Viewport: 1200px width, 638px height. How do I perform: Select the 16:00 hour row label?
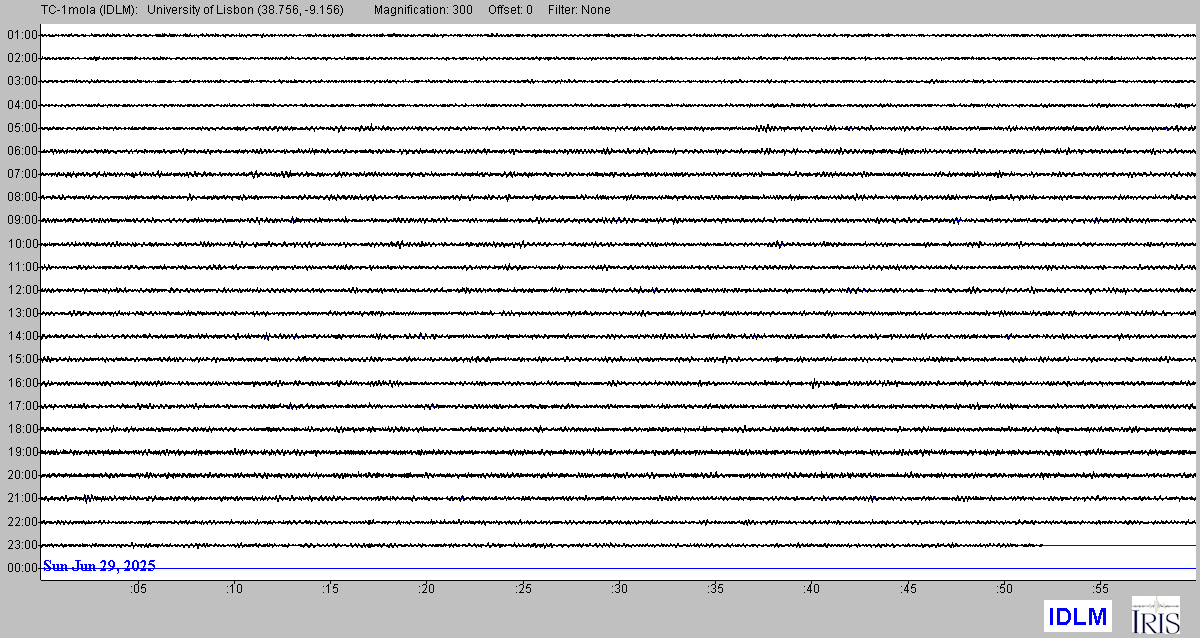(x=22, y=383)
